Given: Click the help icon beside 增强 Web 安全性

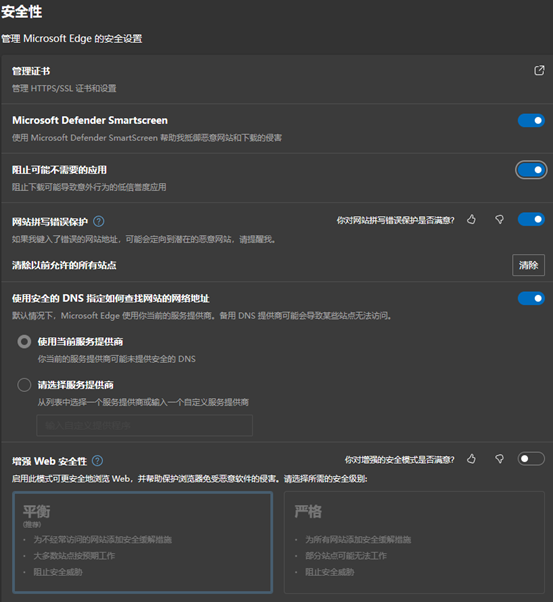Looking at the screenshot, I should click(x=98, y=461).
